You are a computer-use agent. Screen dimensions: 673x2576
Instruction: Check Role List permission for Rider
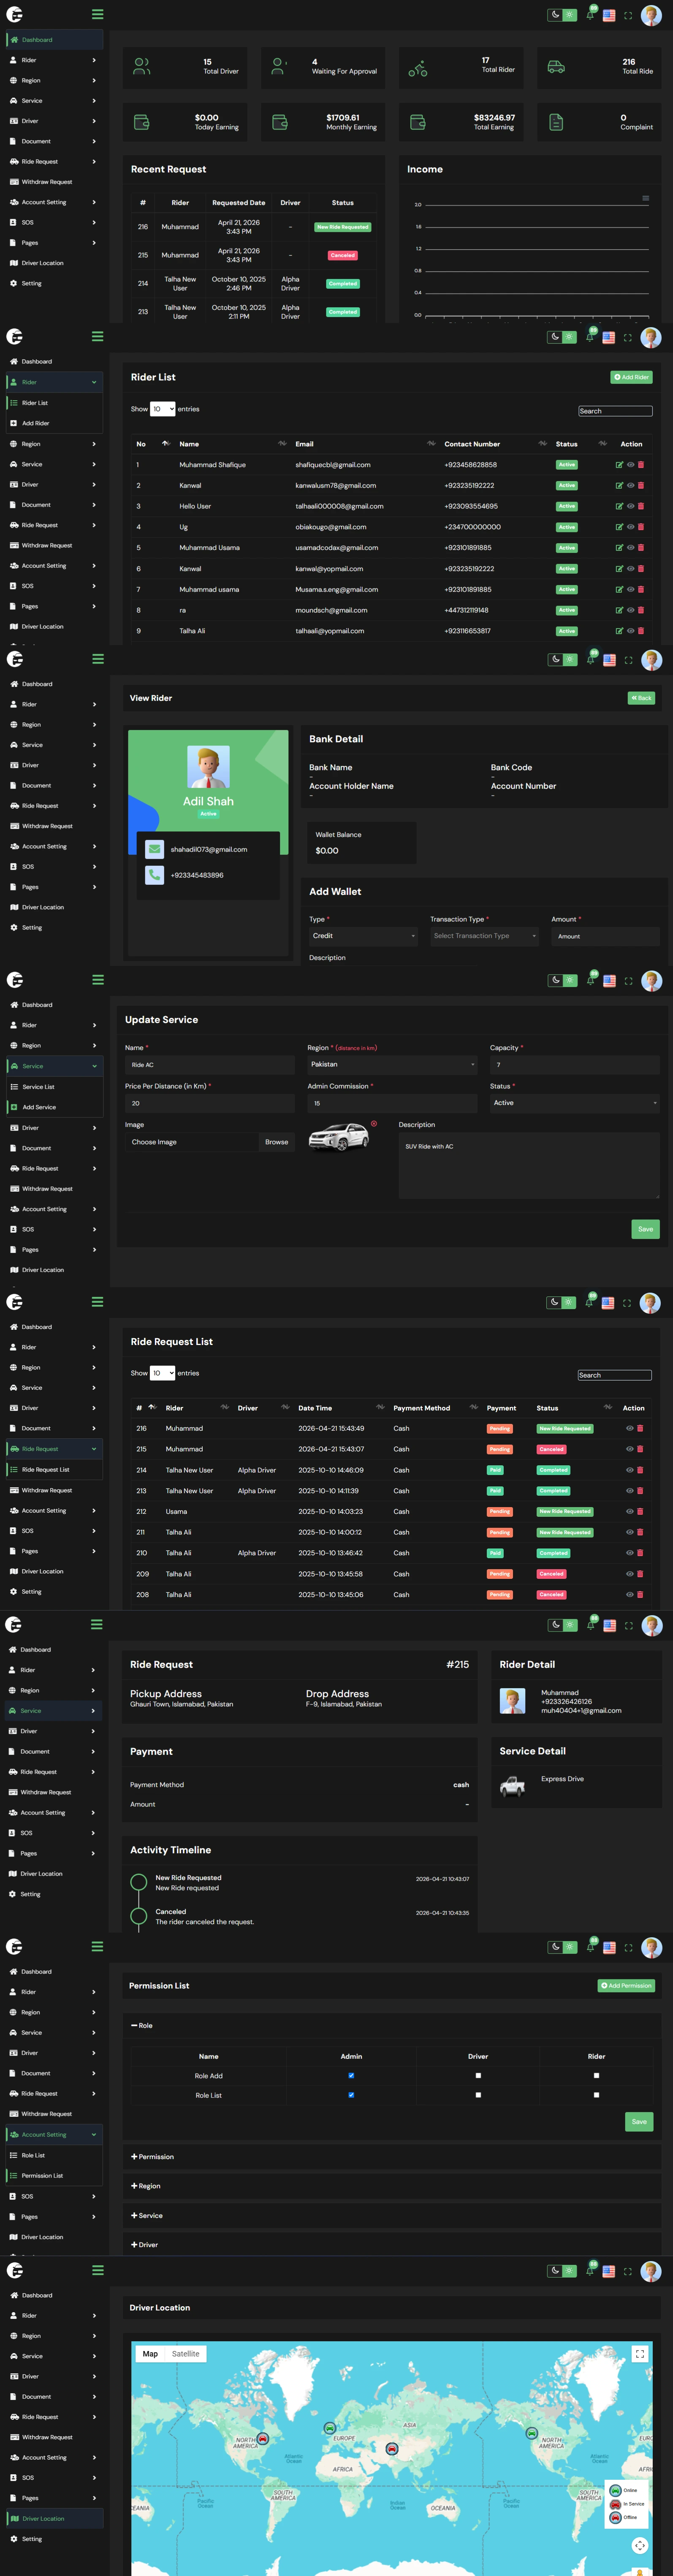click(x=596, y=2095)
